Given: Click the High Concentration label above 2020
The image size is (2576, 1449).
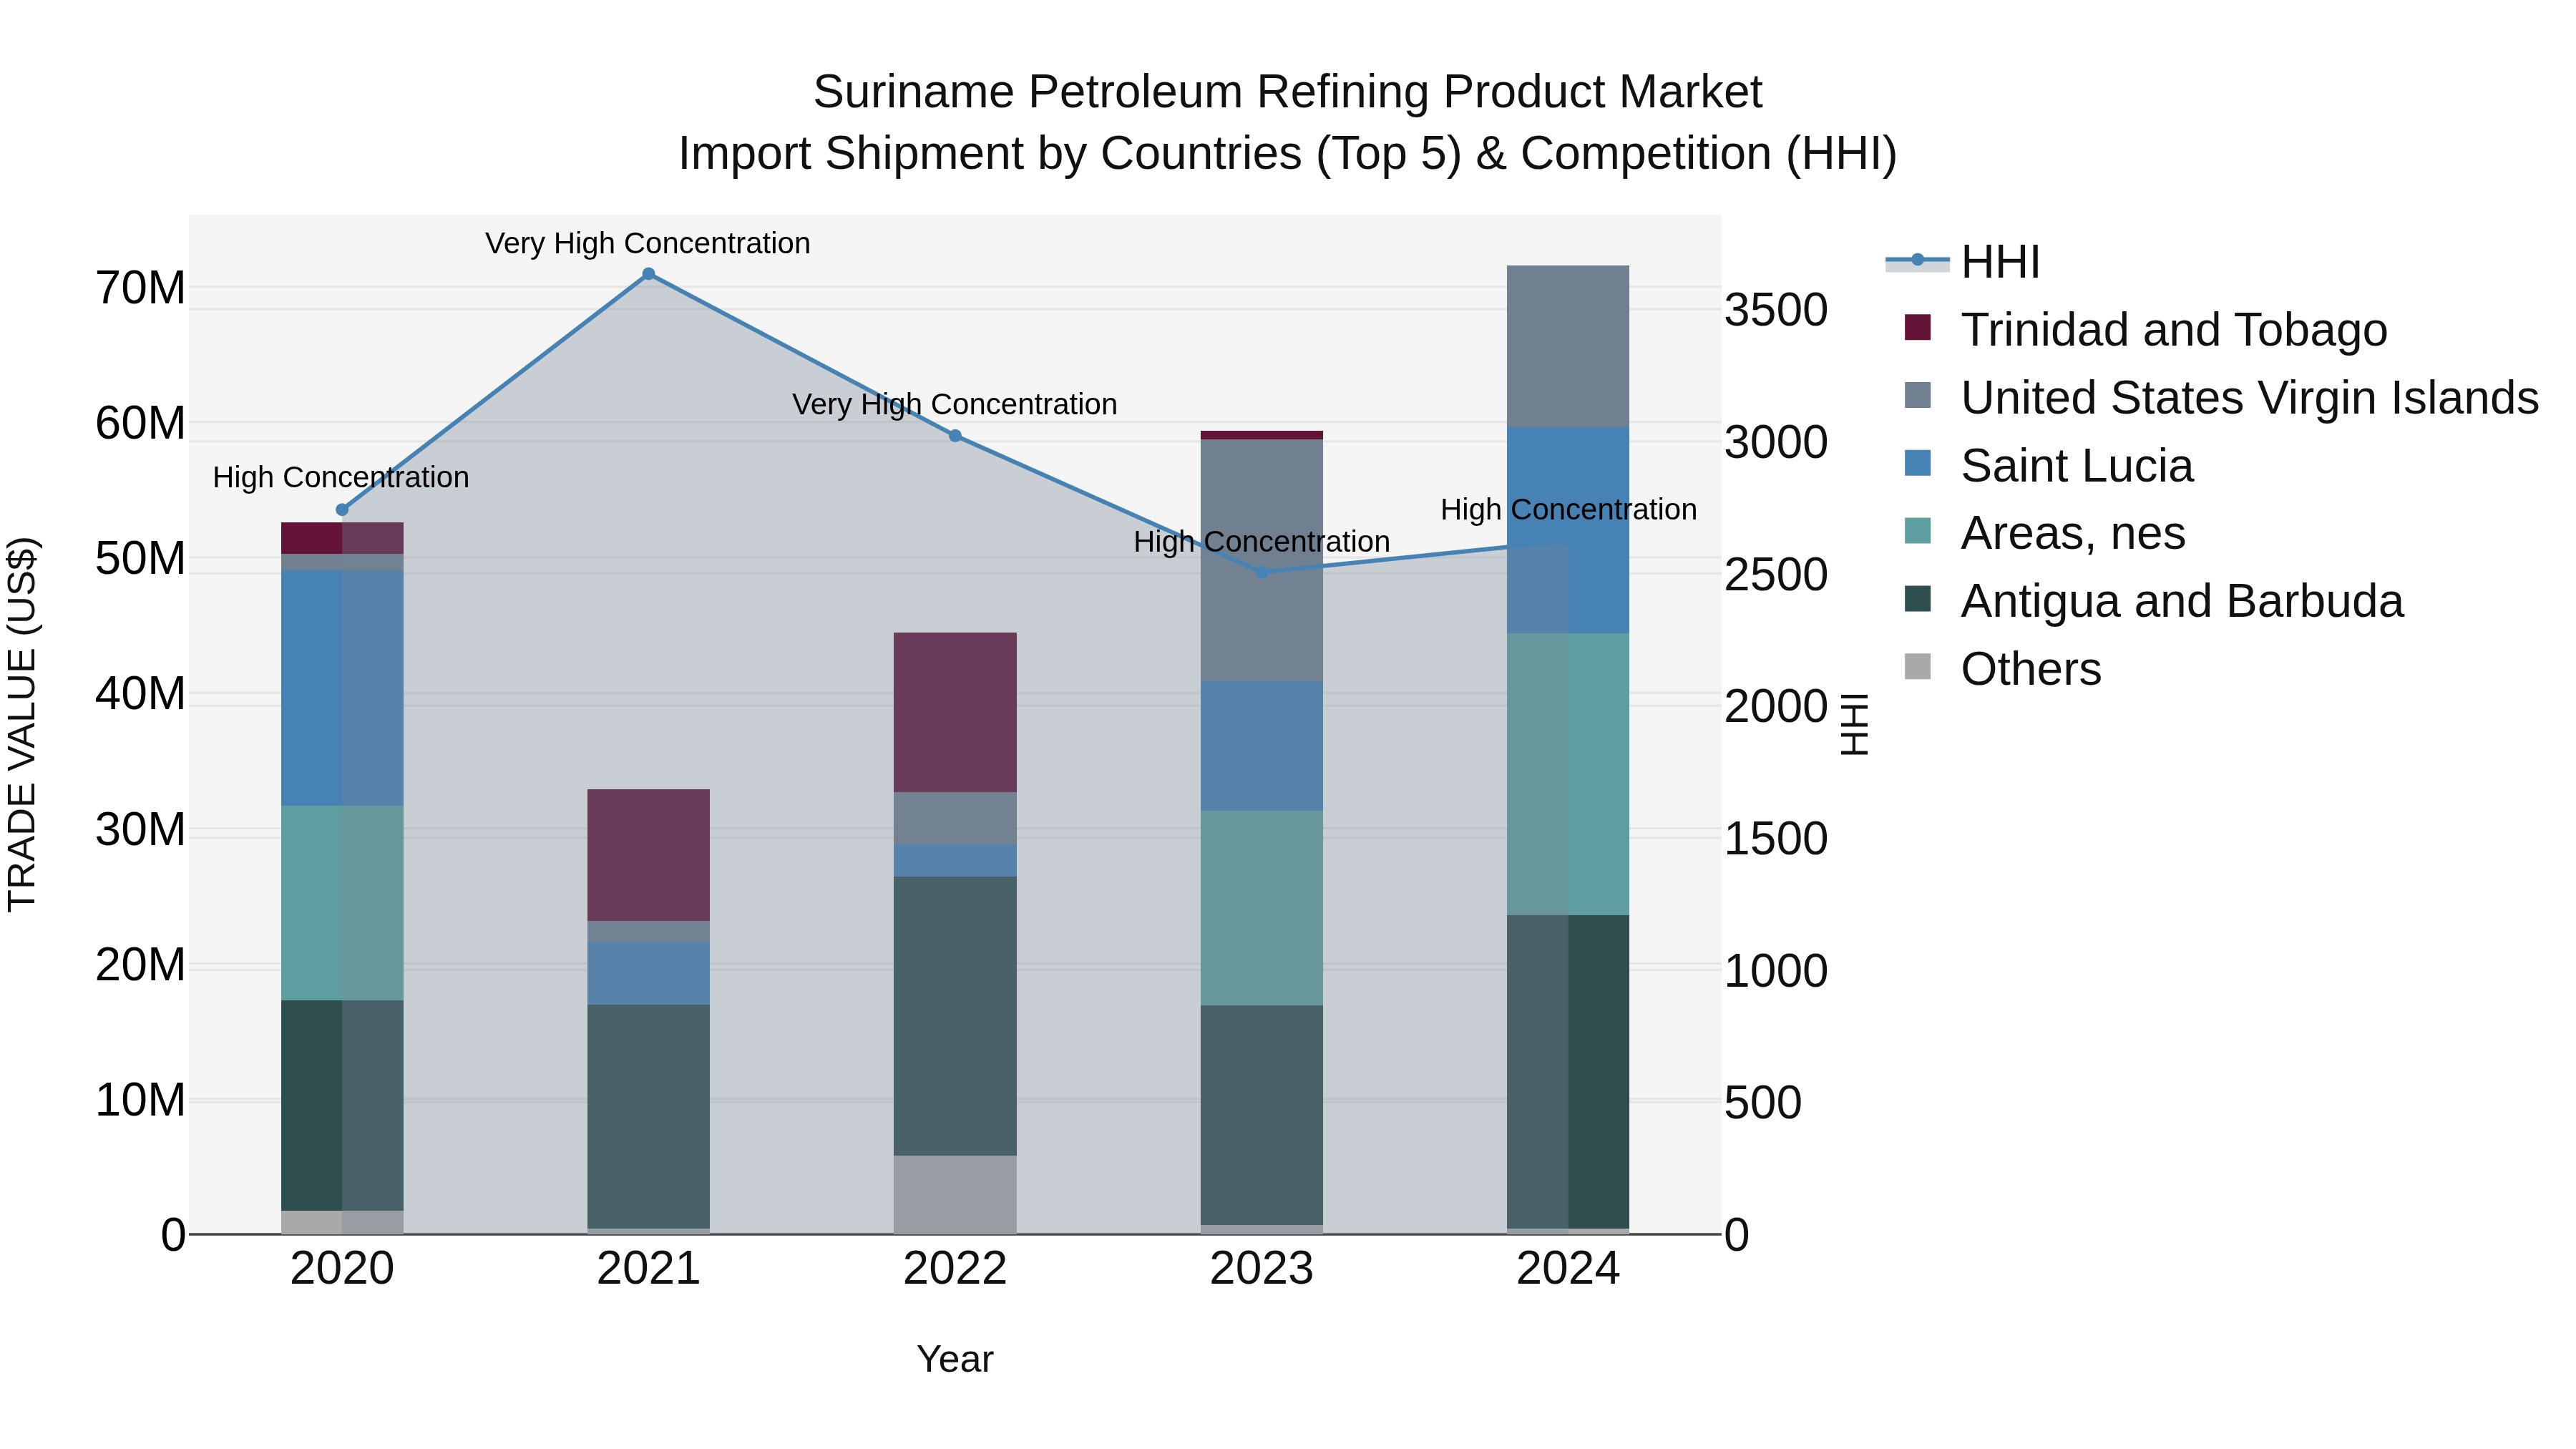Looking at the screenshot, I should [x=341, y=477].
